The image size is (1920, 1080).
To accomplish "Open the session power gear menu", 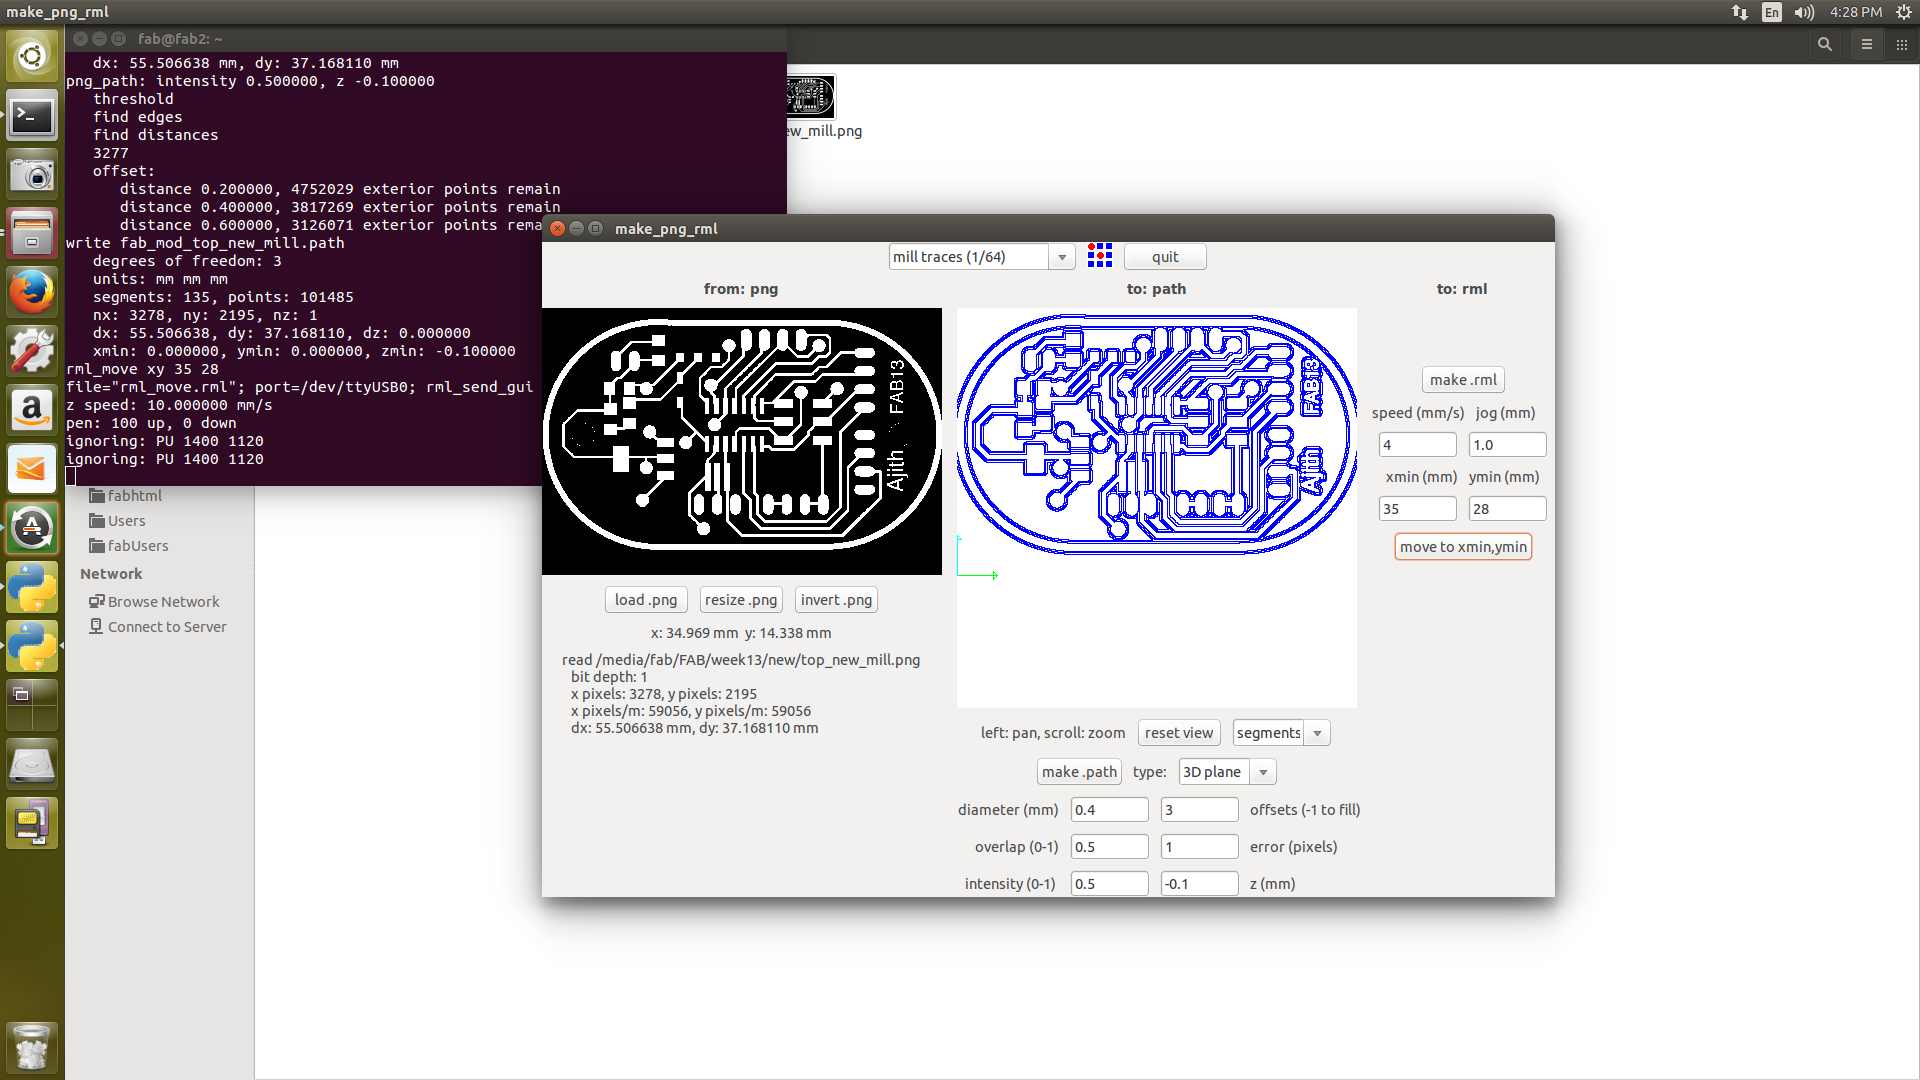I will (1904, 12).
